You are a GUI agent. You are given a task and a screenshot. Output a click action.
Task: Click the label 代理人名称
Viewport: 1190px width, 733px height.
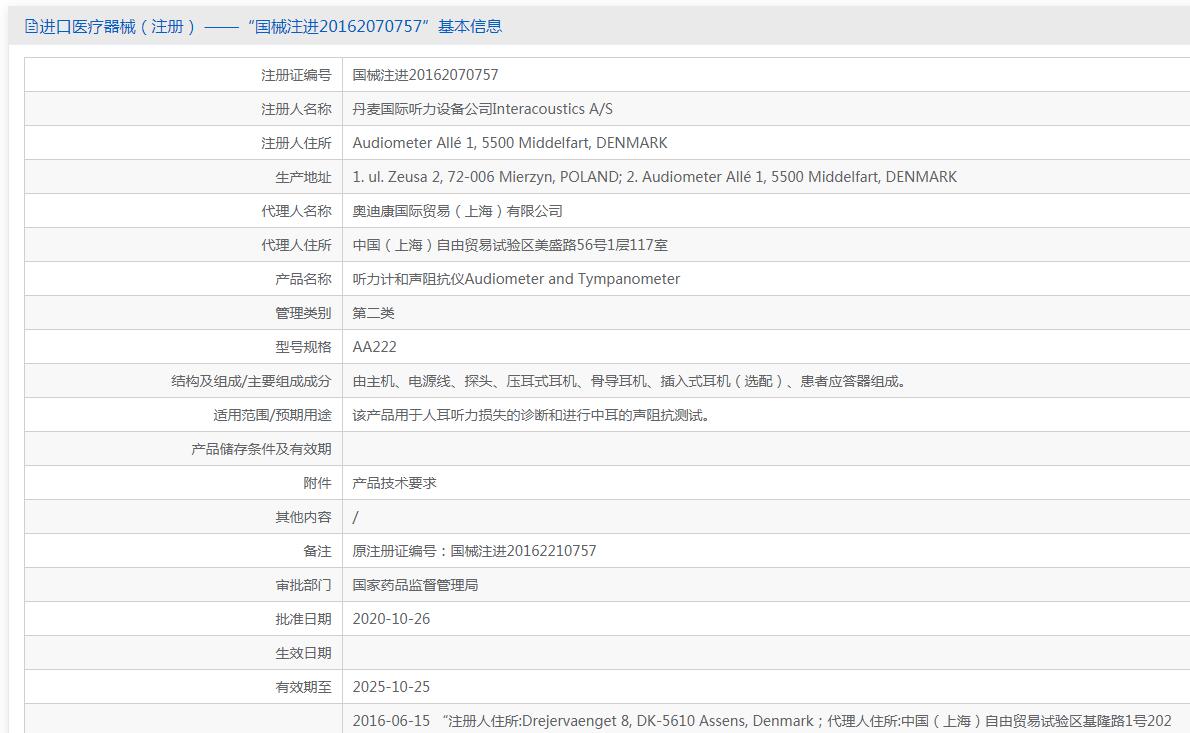296,212
